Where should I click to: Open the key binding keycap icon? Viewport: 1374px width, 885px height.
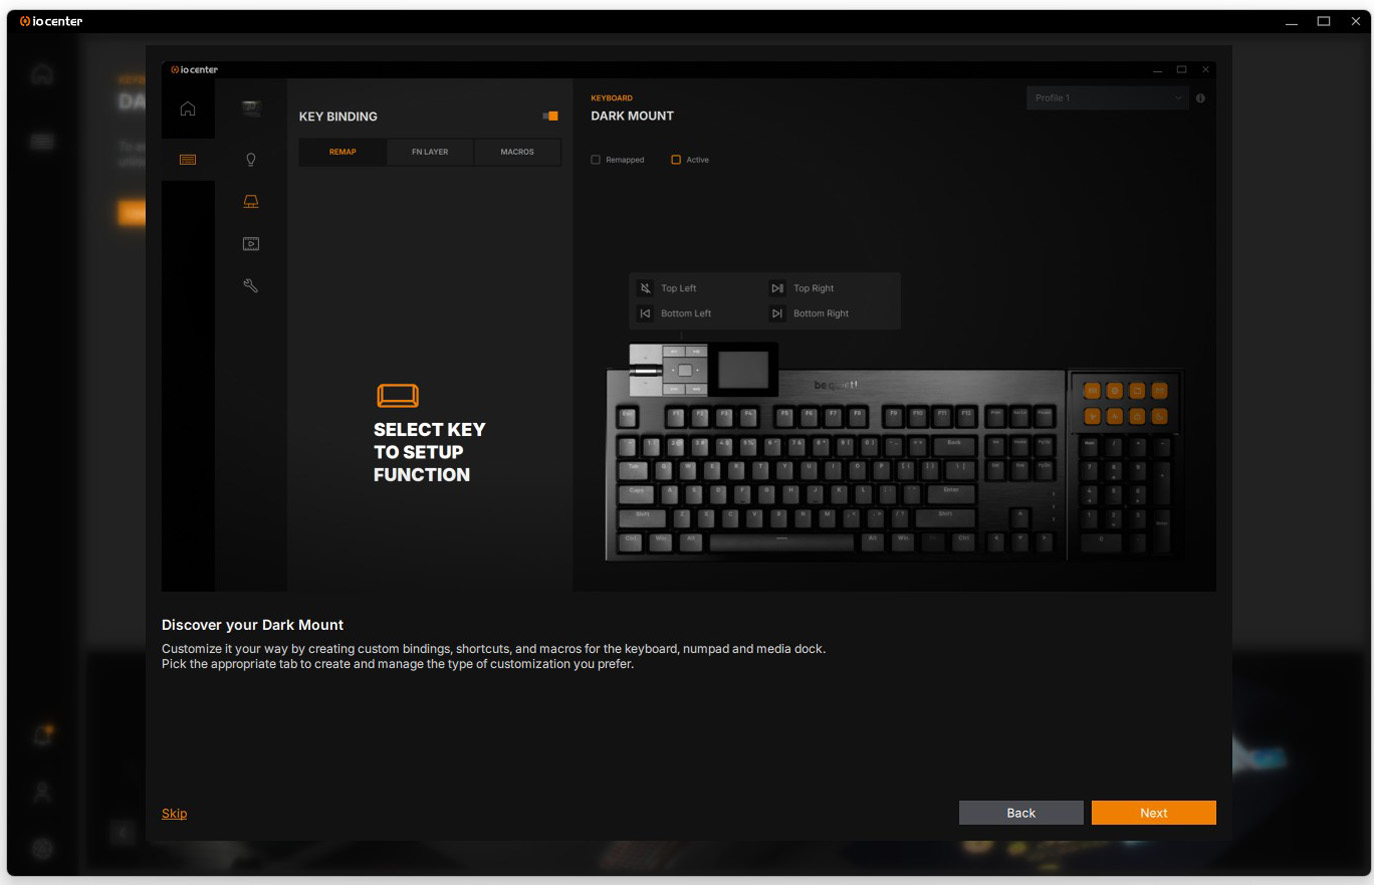(x=251, y=202)
